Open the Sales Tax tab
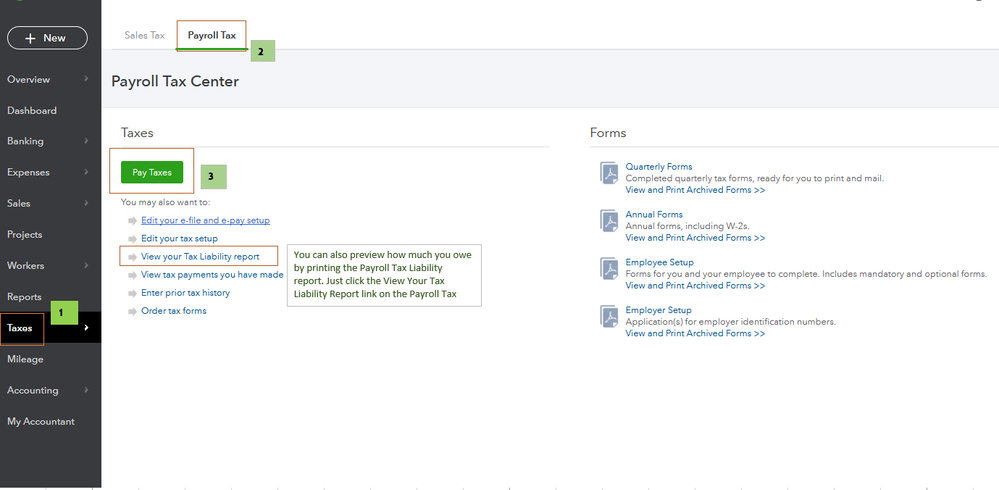Screen dimensions: 999x490 (144, 35)
